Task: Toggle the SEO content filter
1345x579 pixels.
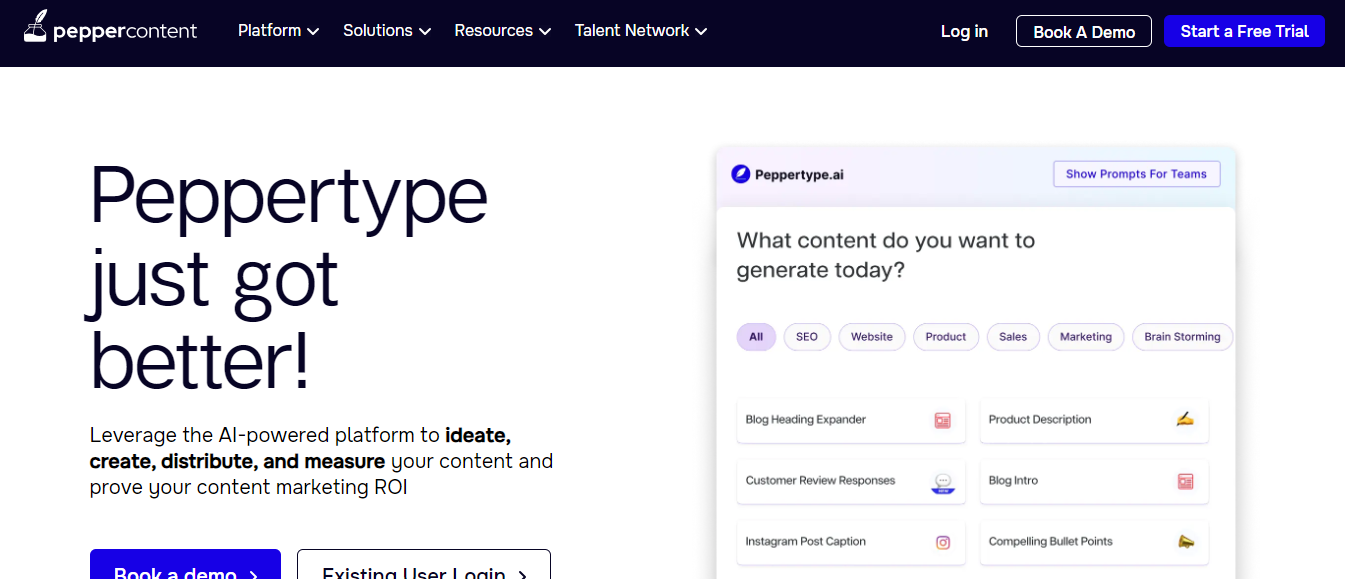Action: click(807, 337)
